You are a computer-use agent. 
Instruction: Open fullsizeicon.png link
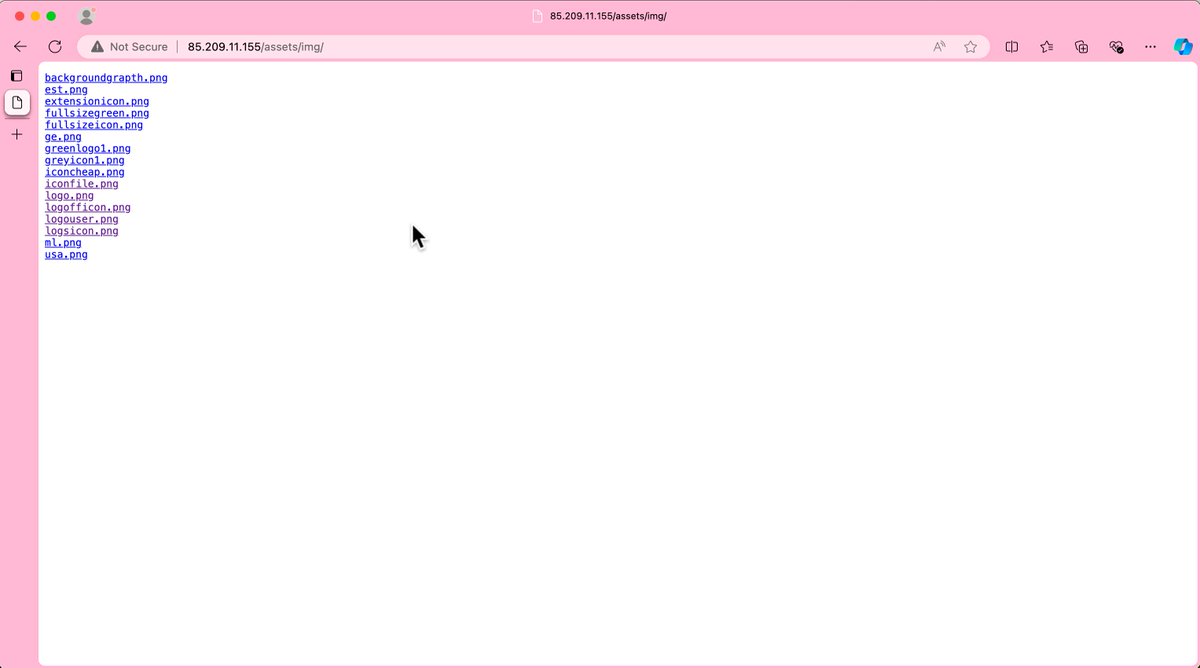pyautogui.click(x=94, y=125)
